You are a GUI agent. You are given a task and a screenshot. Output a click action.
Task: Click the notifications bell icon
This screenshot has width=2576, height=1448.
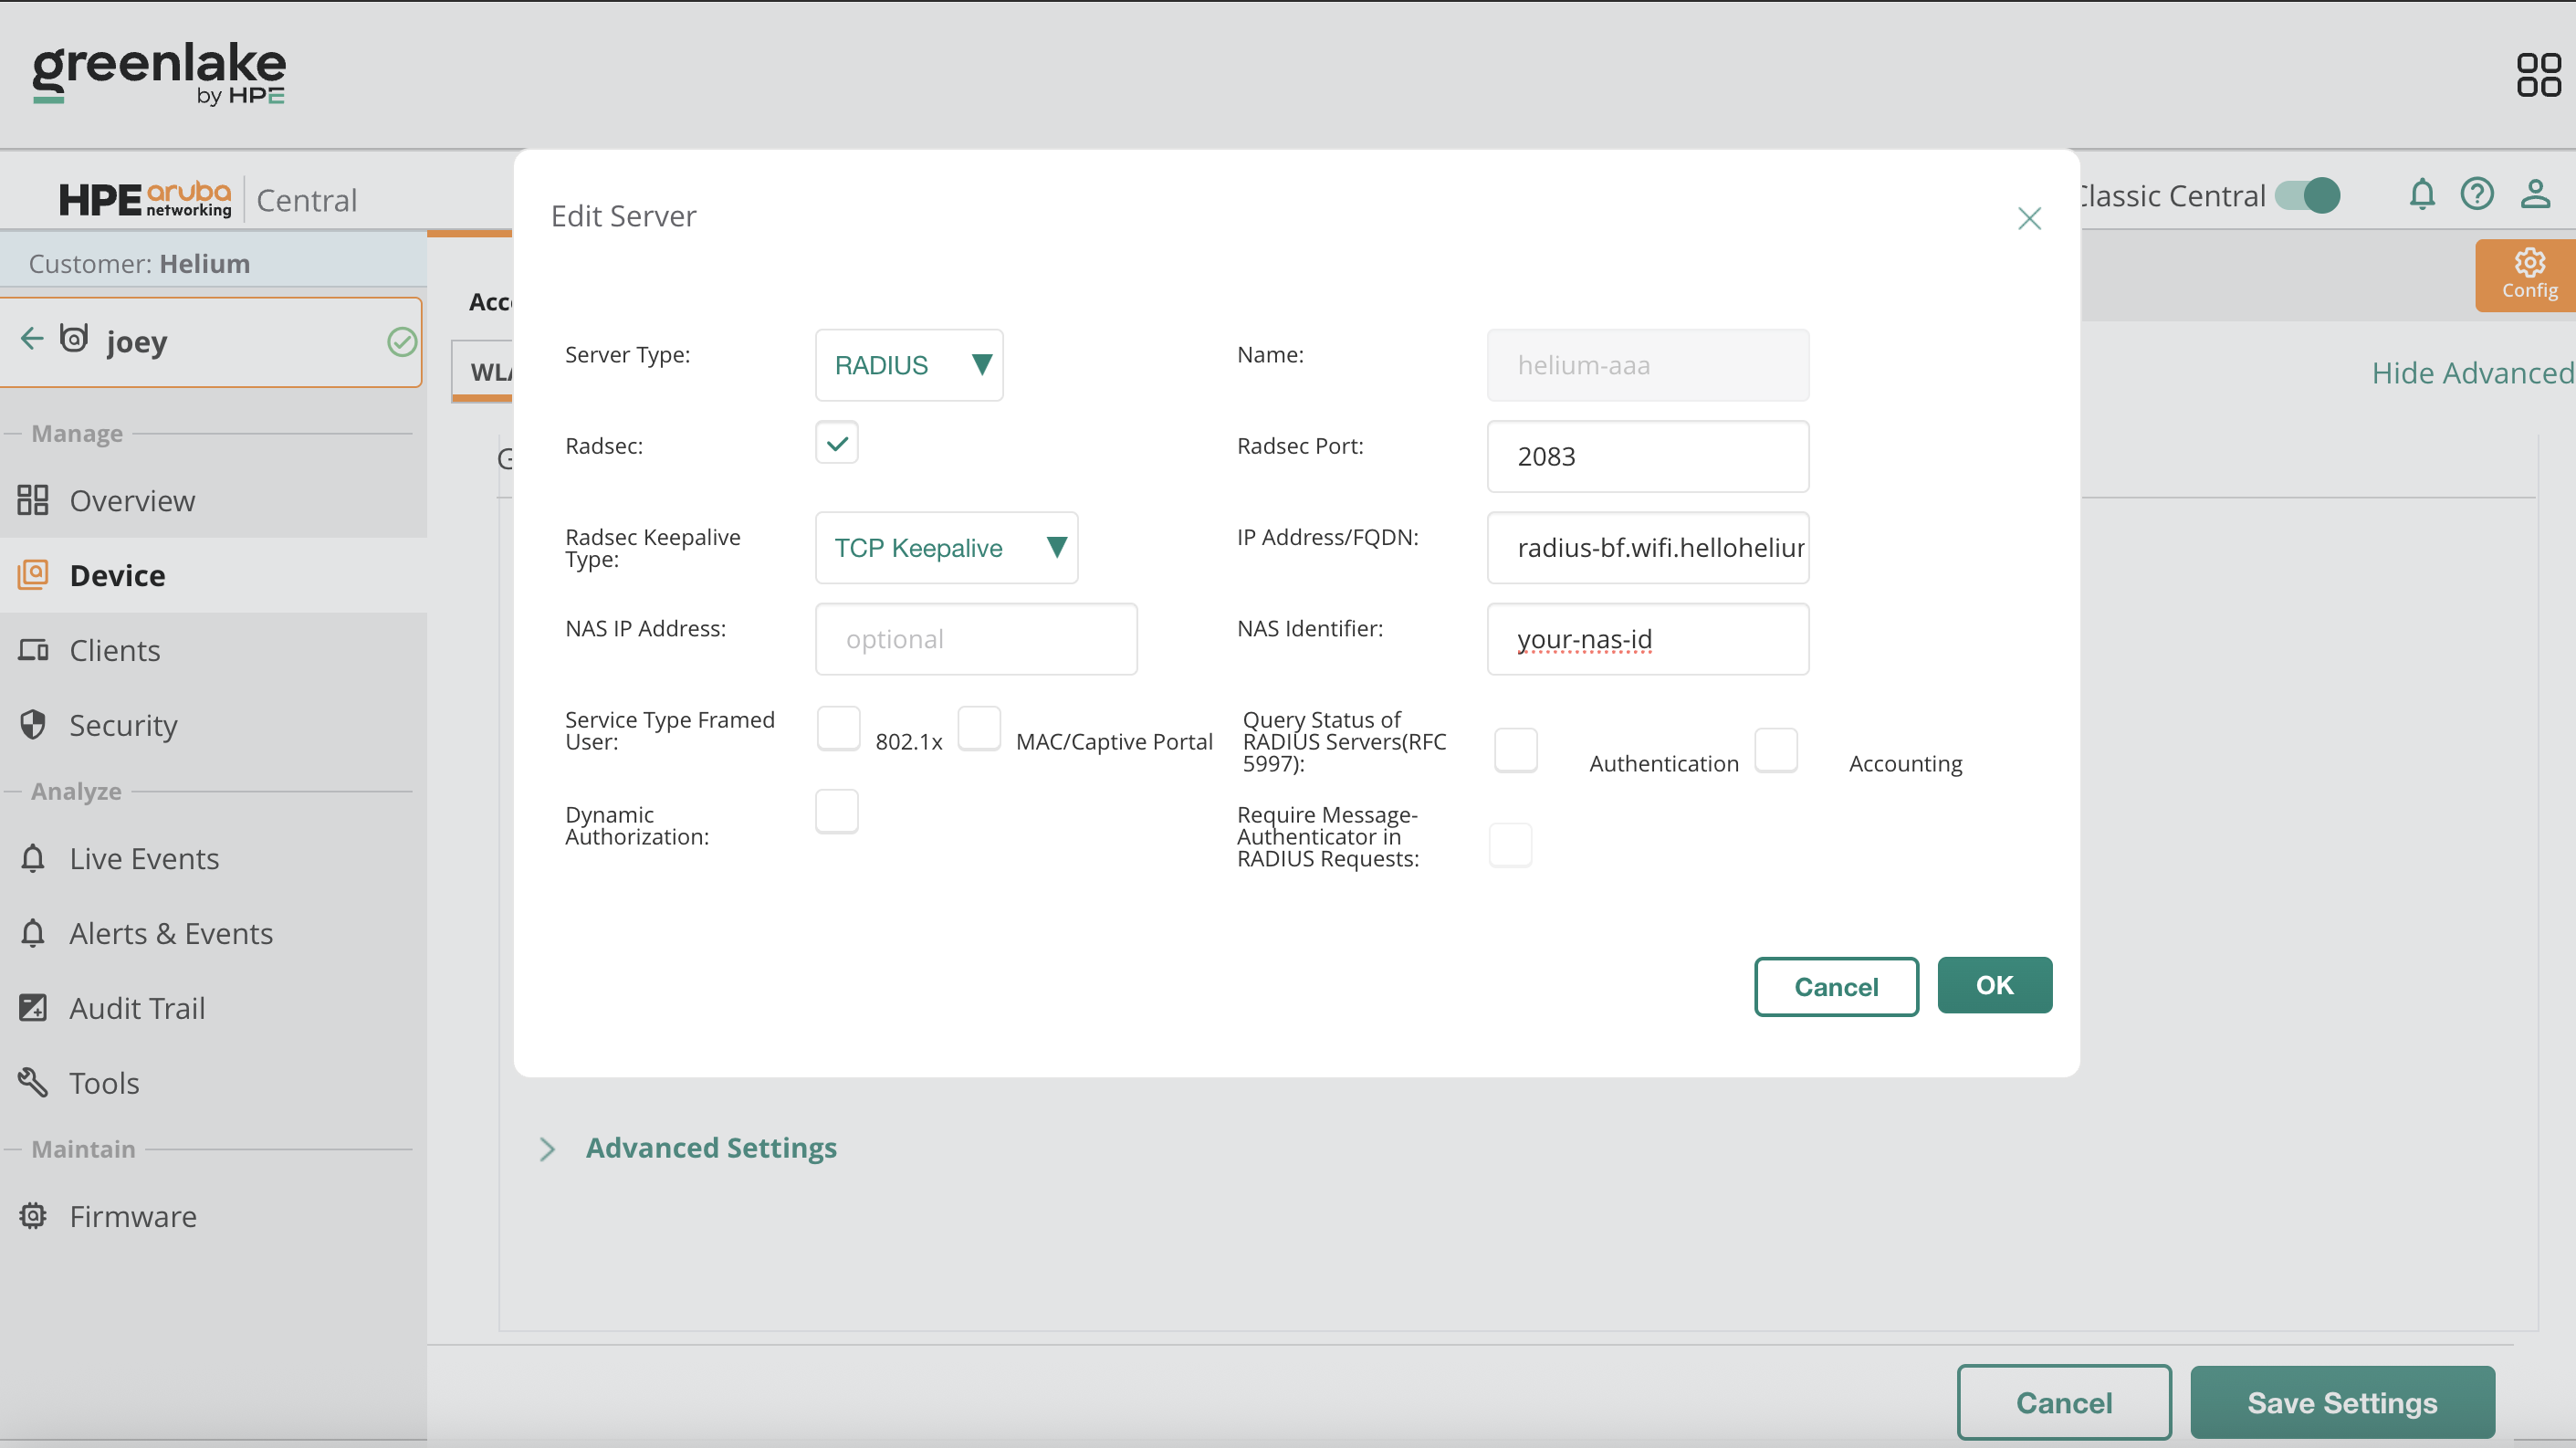coord(2421,194)
